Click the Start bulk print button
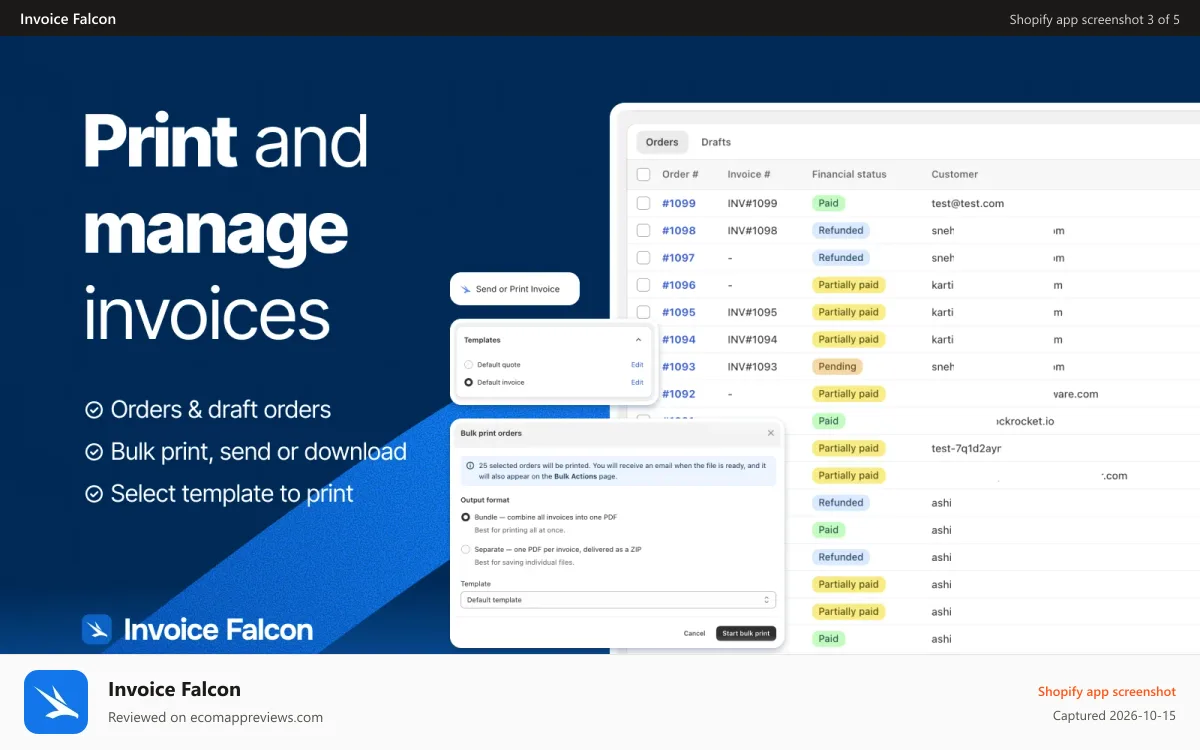Image resolution: width=1200 pixels, height=750 pixels. point(746,633)
